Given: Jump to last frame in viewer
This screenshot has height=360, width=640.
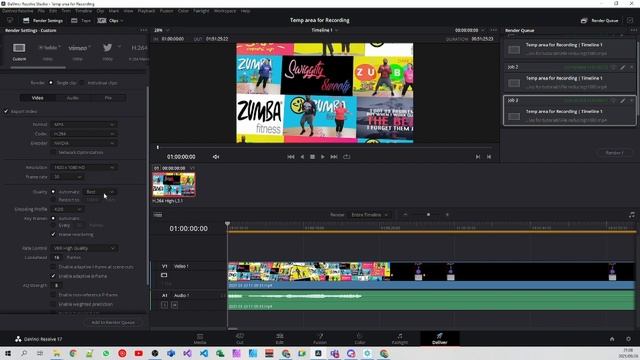Looking at the screenshot, I should 334,157.
